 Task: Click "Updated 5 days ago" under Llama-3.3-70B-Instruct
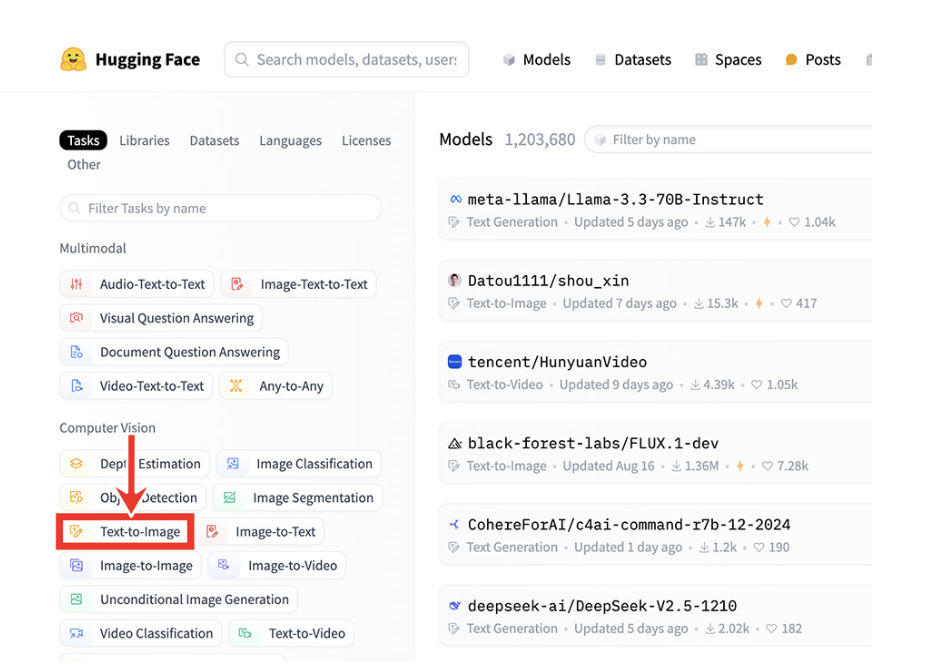631,222
